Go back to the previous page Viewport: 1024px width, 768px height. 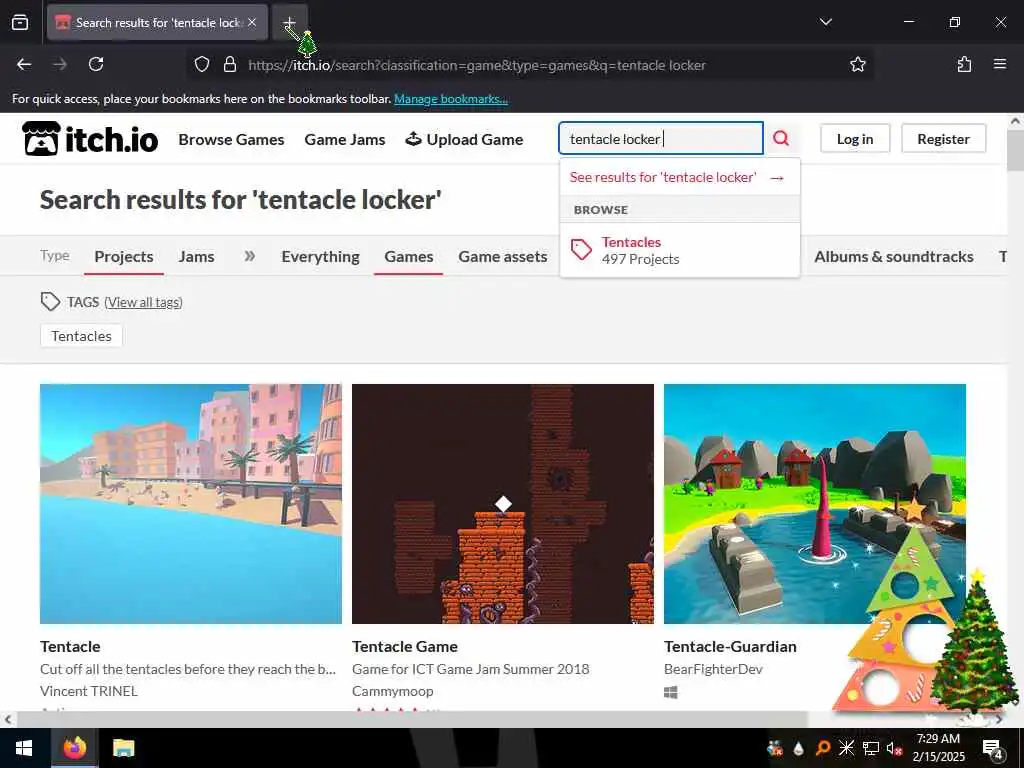(x=24, y=64)
